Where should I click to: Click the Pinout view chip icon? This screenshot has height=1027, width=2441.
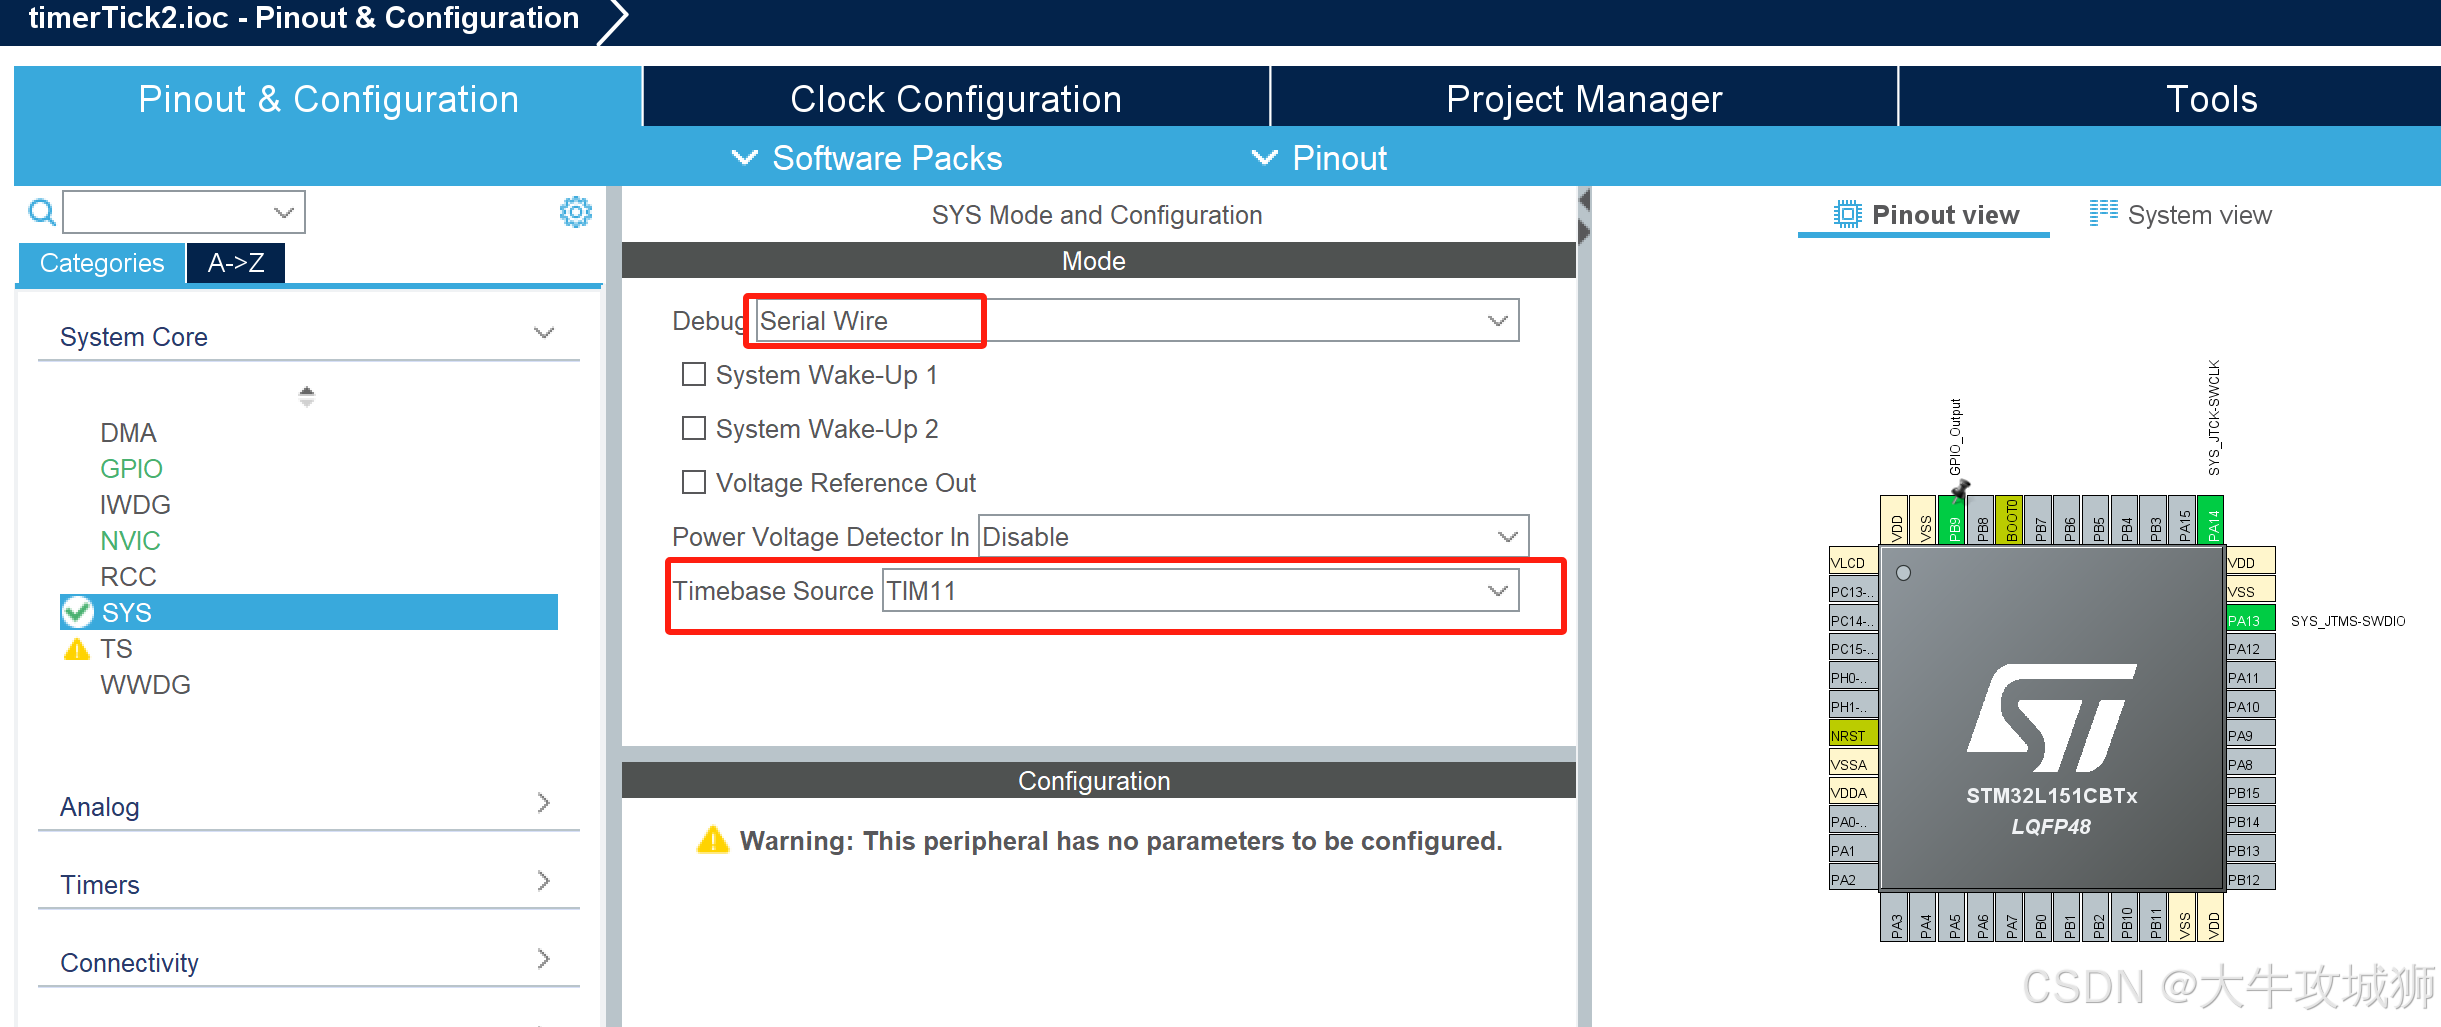pos(1847,214)
